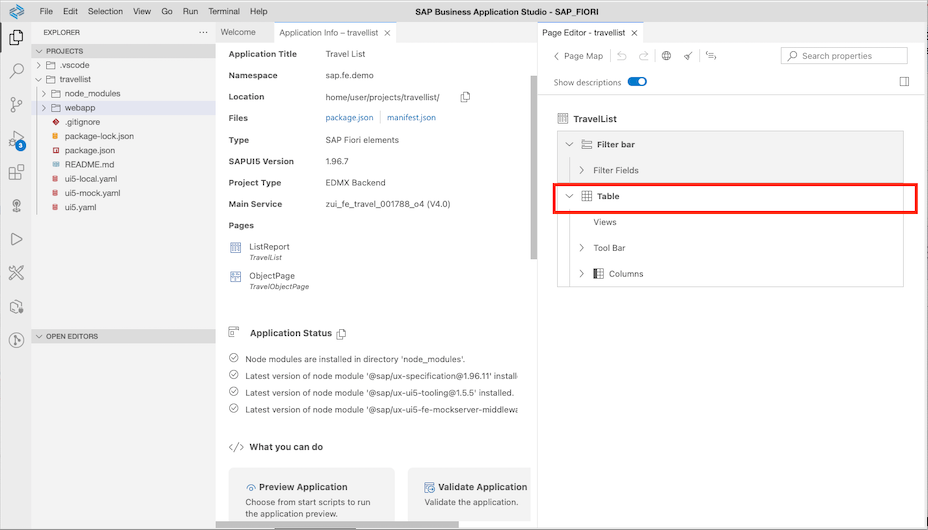Click the Application Info vertical scrollbar

tap(534, 167)
